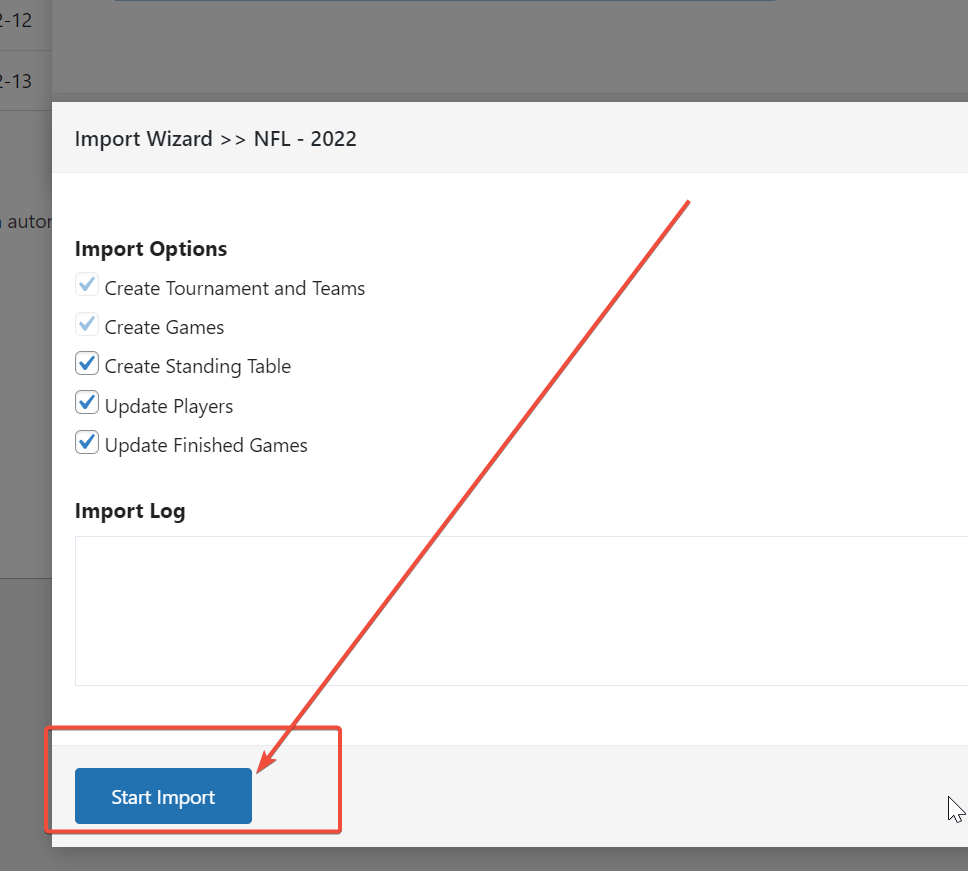Disable Update Finished Games option

[x=87, y=443]
